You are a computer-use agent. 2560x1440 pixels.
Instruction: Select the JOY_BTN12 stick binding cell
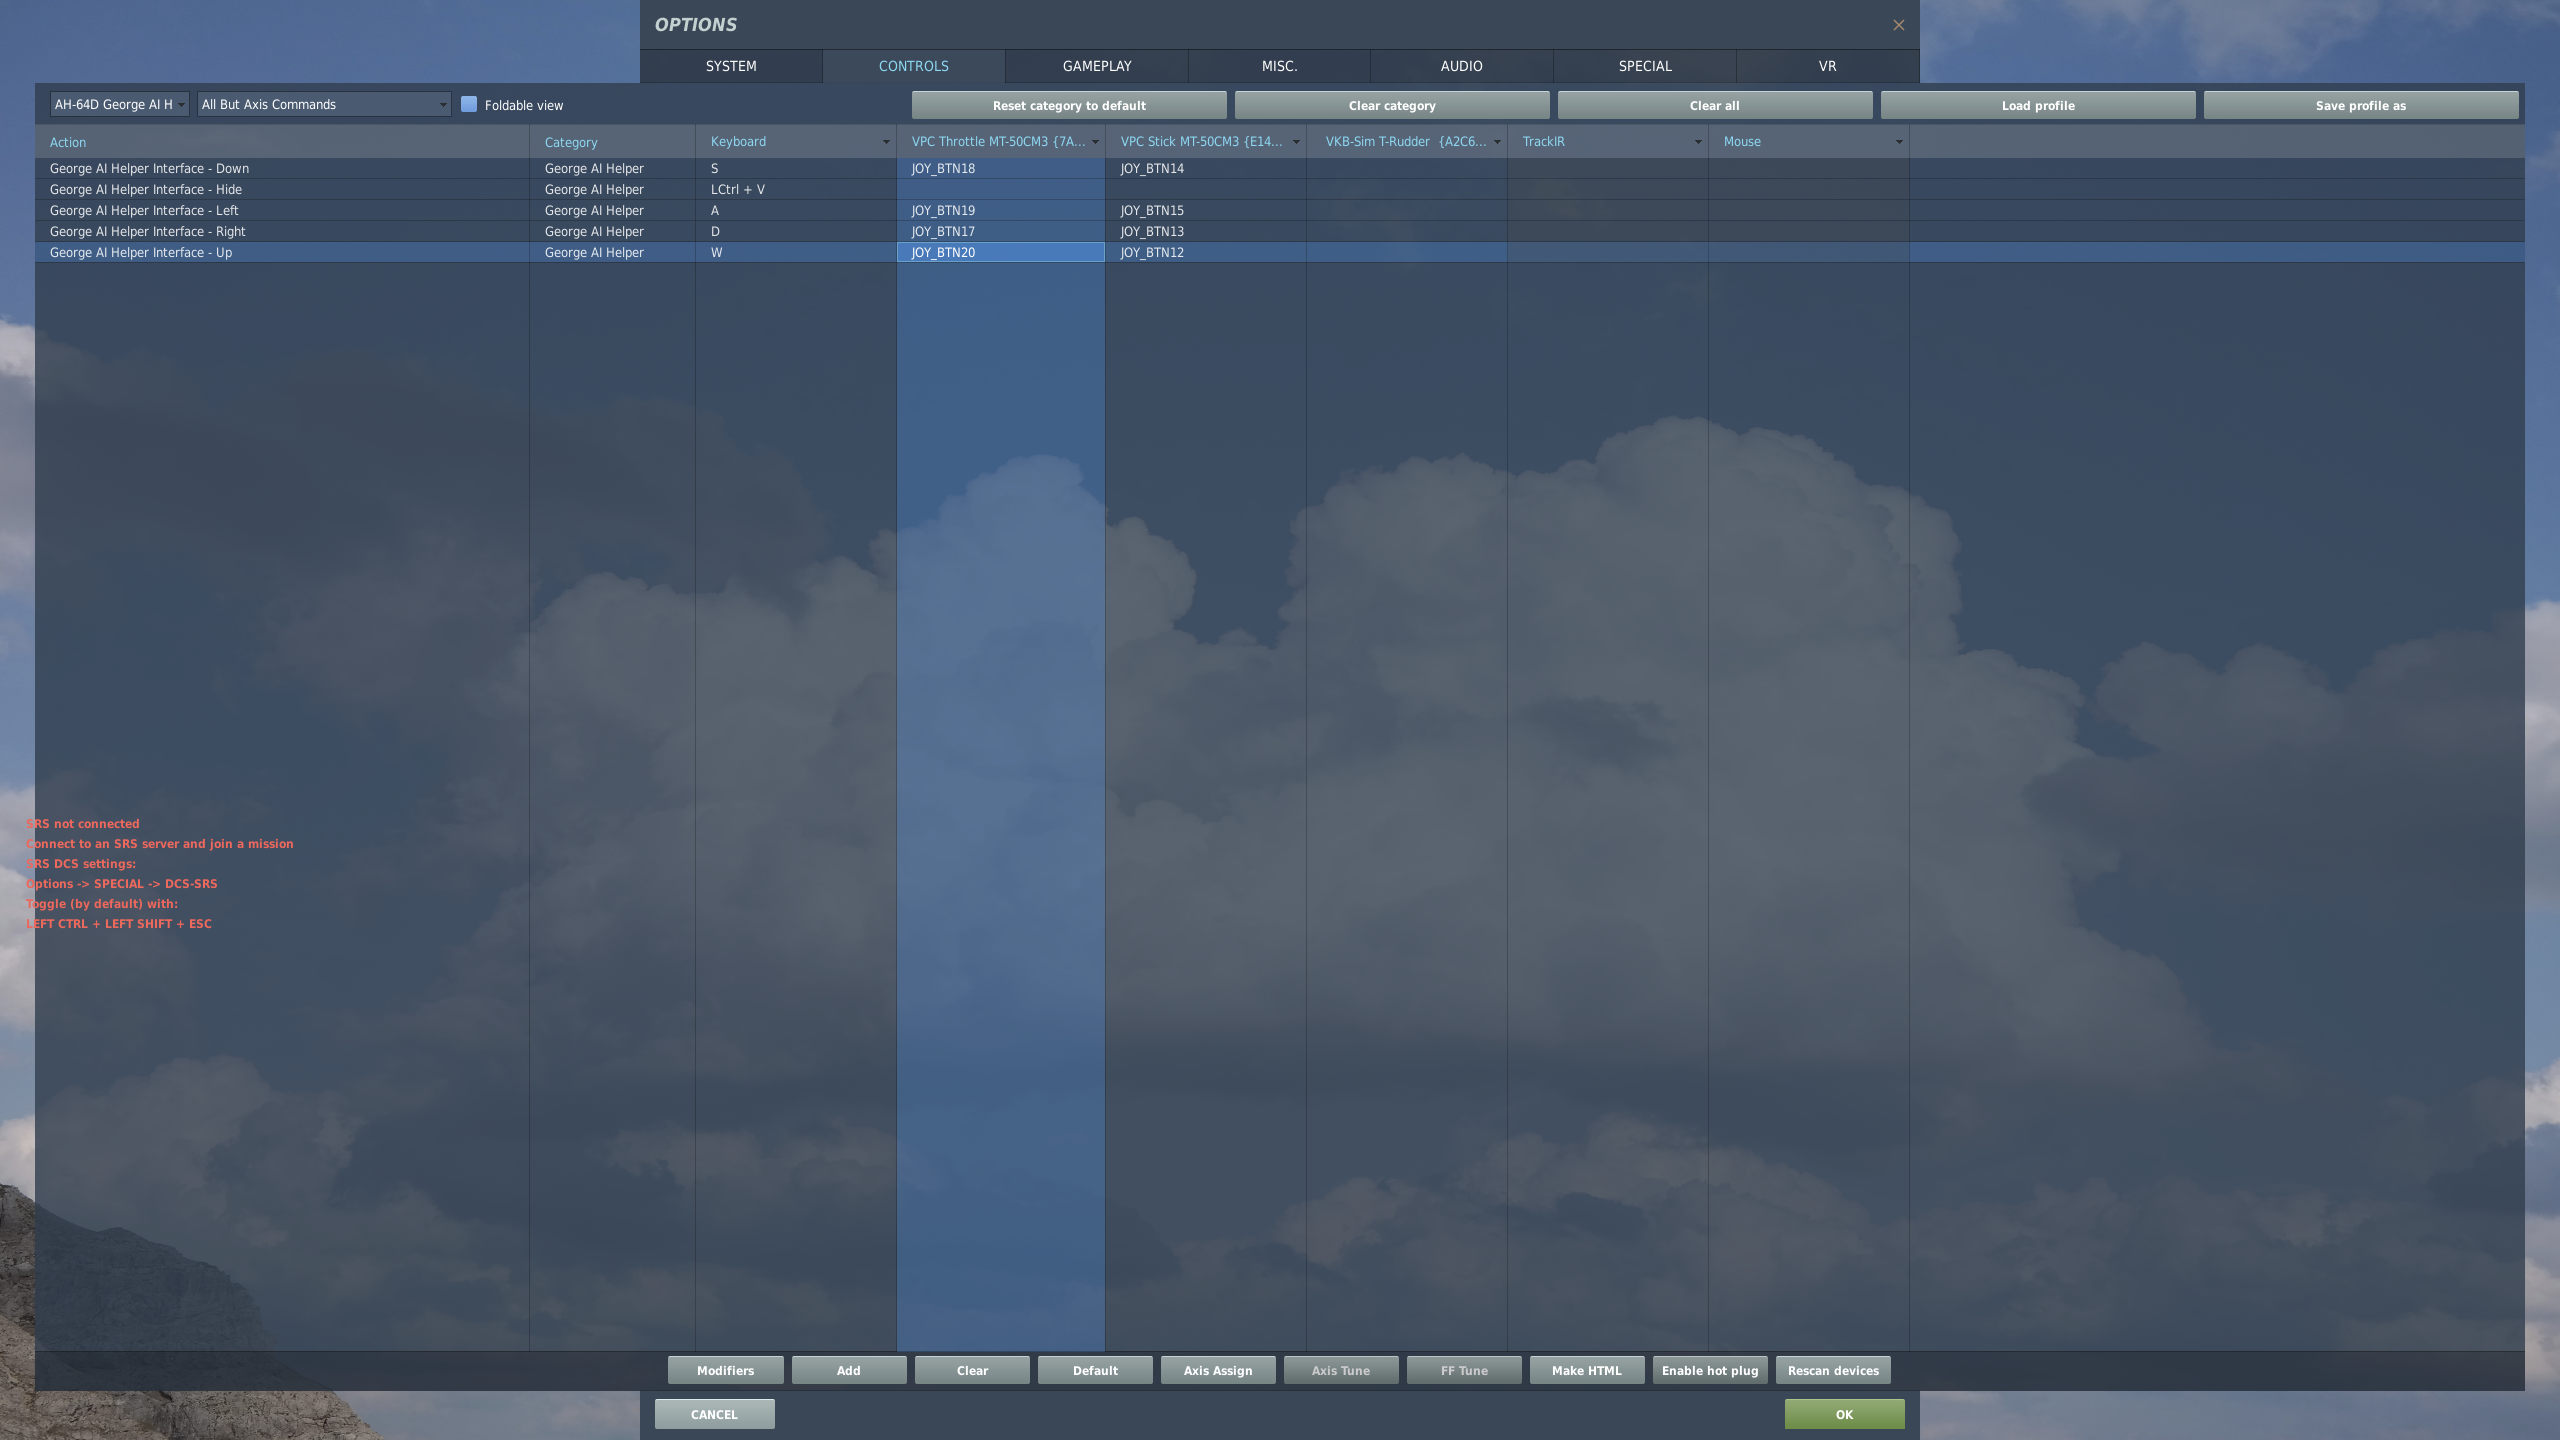(x=1206, y=252)
